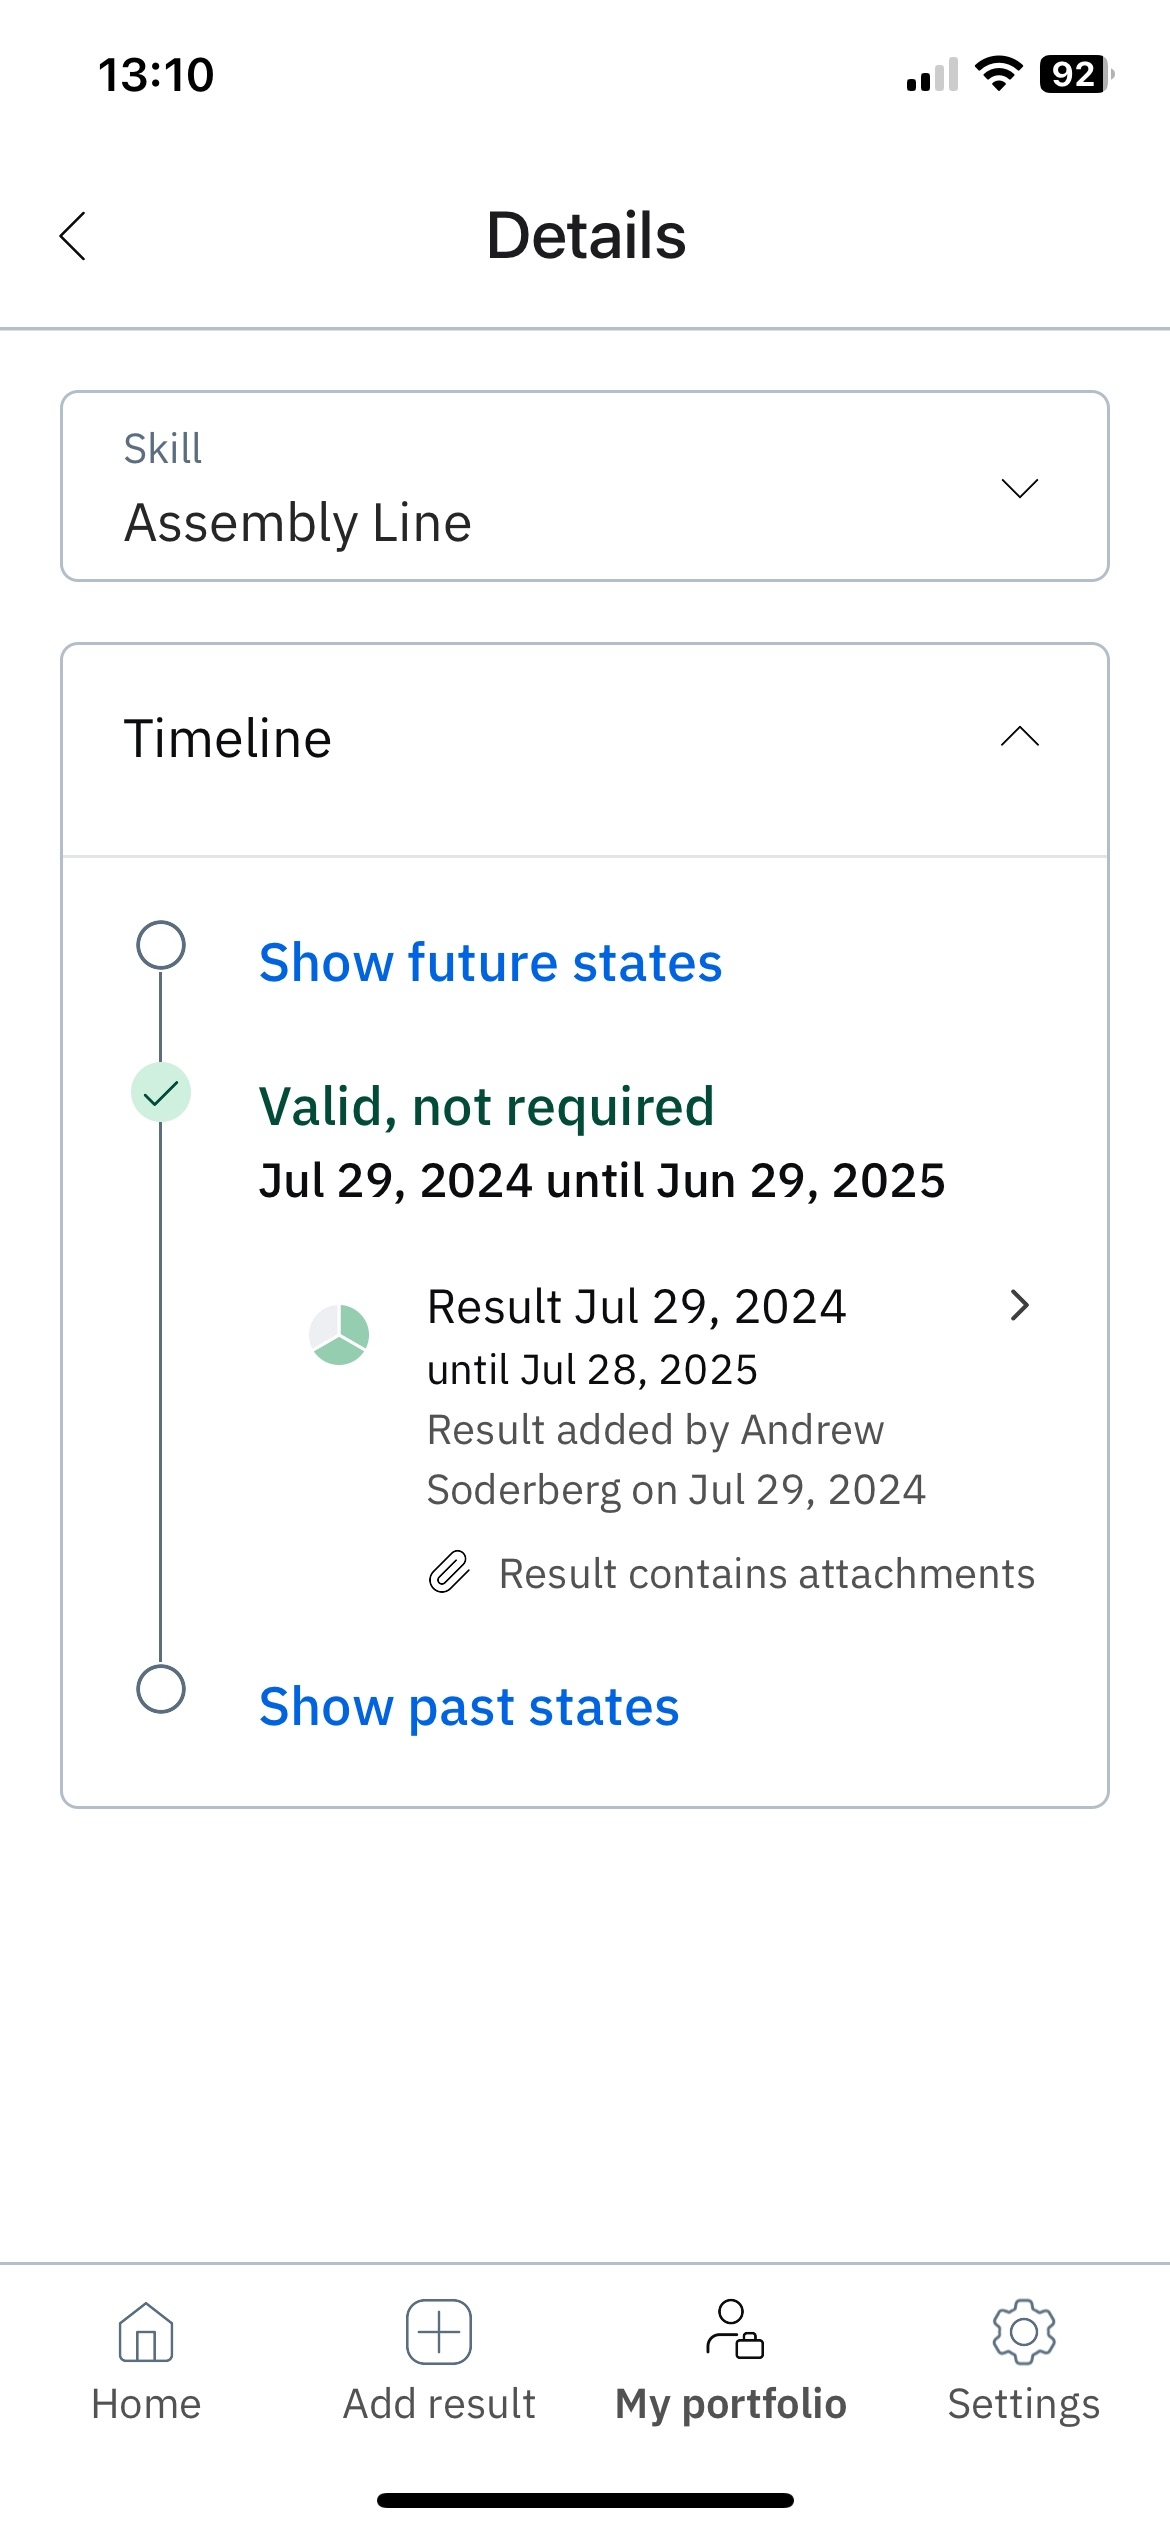Click the past states timeline circle
The image size is (1170, 2532).
click(x=161, y=1689)
